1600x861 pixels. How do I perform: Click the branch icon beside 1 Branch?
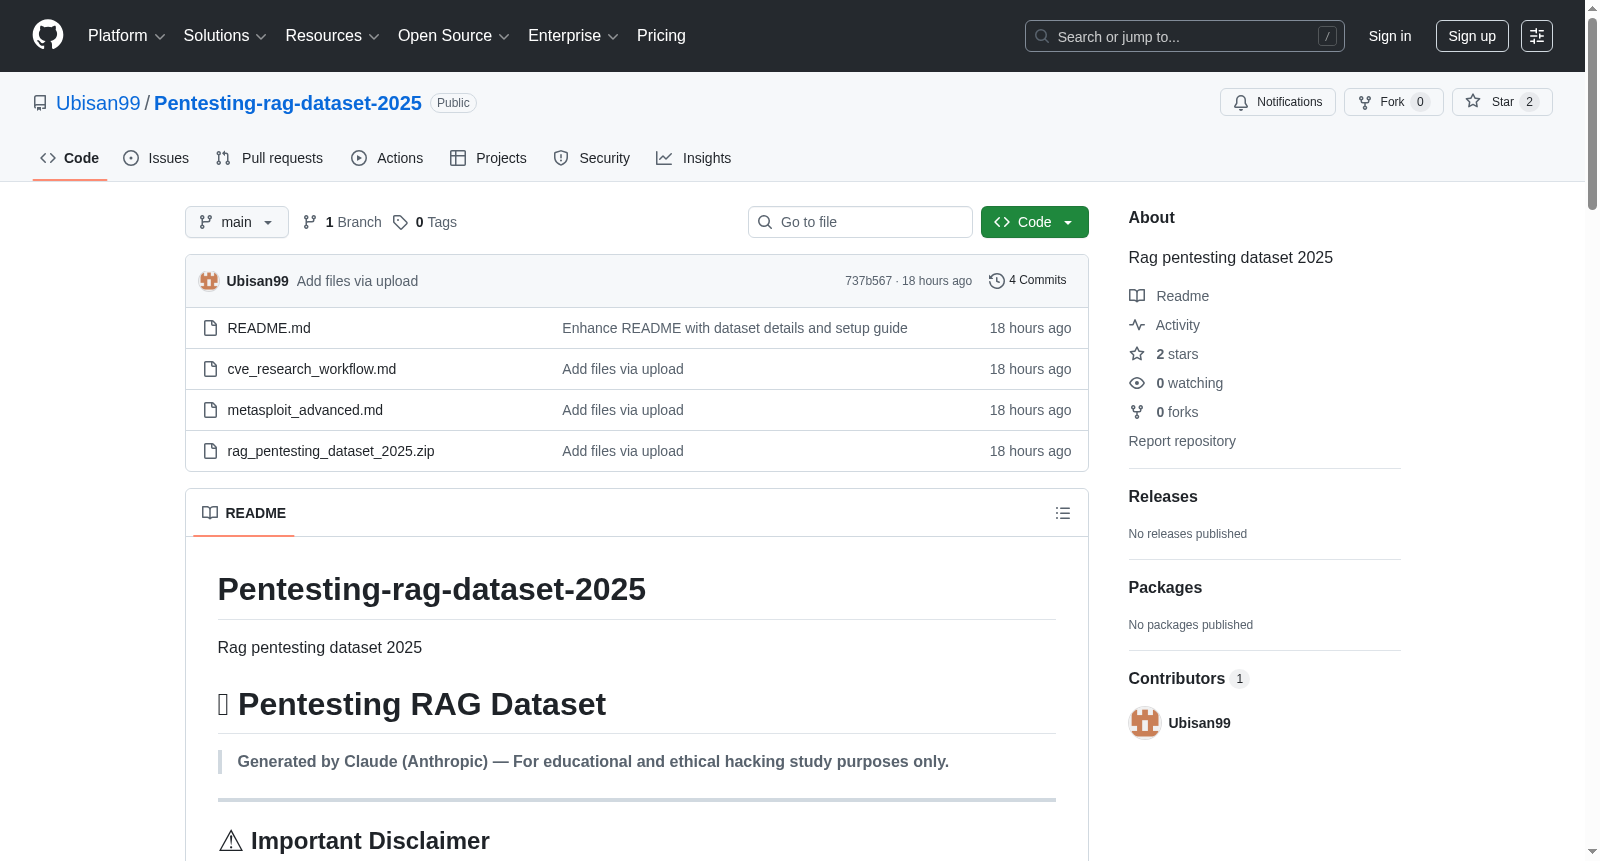(310, 222)
